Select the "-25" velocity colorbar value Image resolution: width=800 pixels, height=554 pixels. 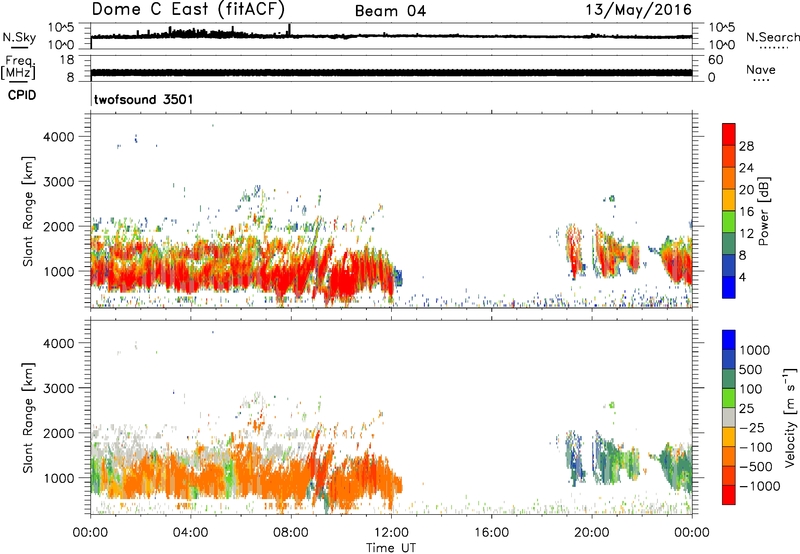(751, 427)
